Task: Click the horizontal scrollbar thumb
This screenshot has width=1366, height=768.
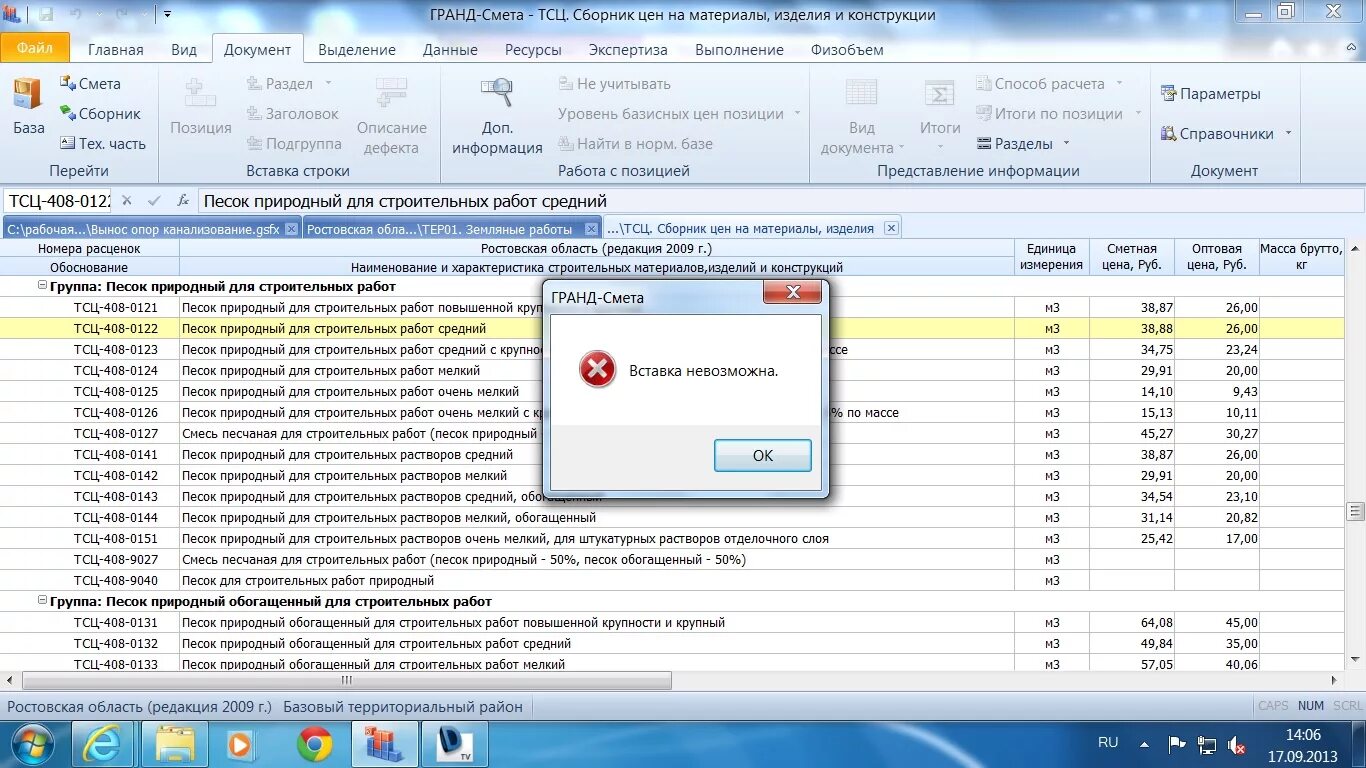Action: pos(346,681)
